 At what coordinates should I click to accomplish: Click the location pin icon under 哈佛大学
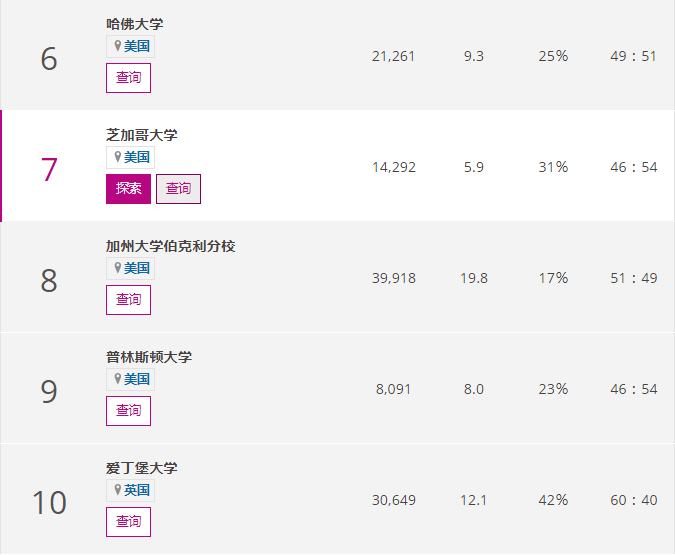pyautogui.click(x=117, y=46)
